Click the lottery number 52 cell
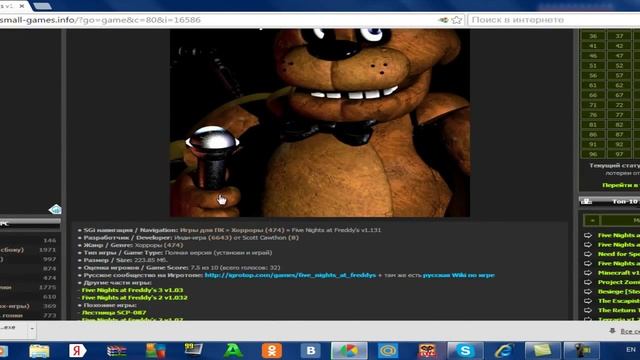 619,65
